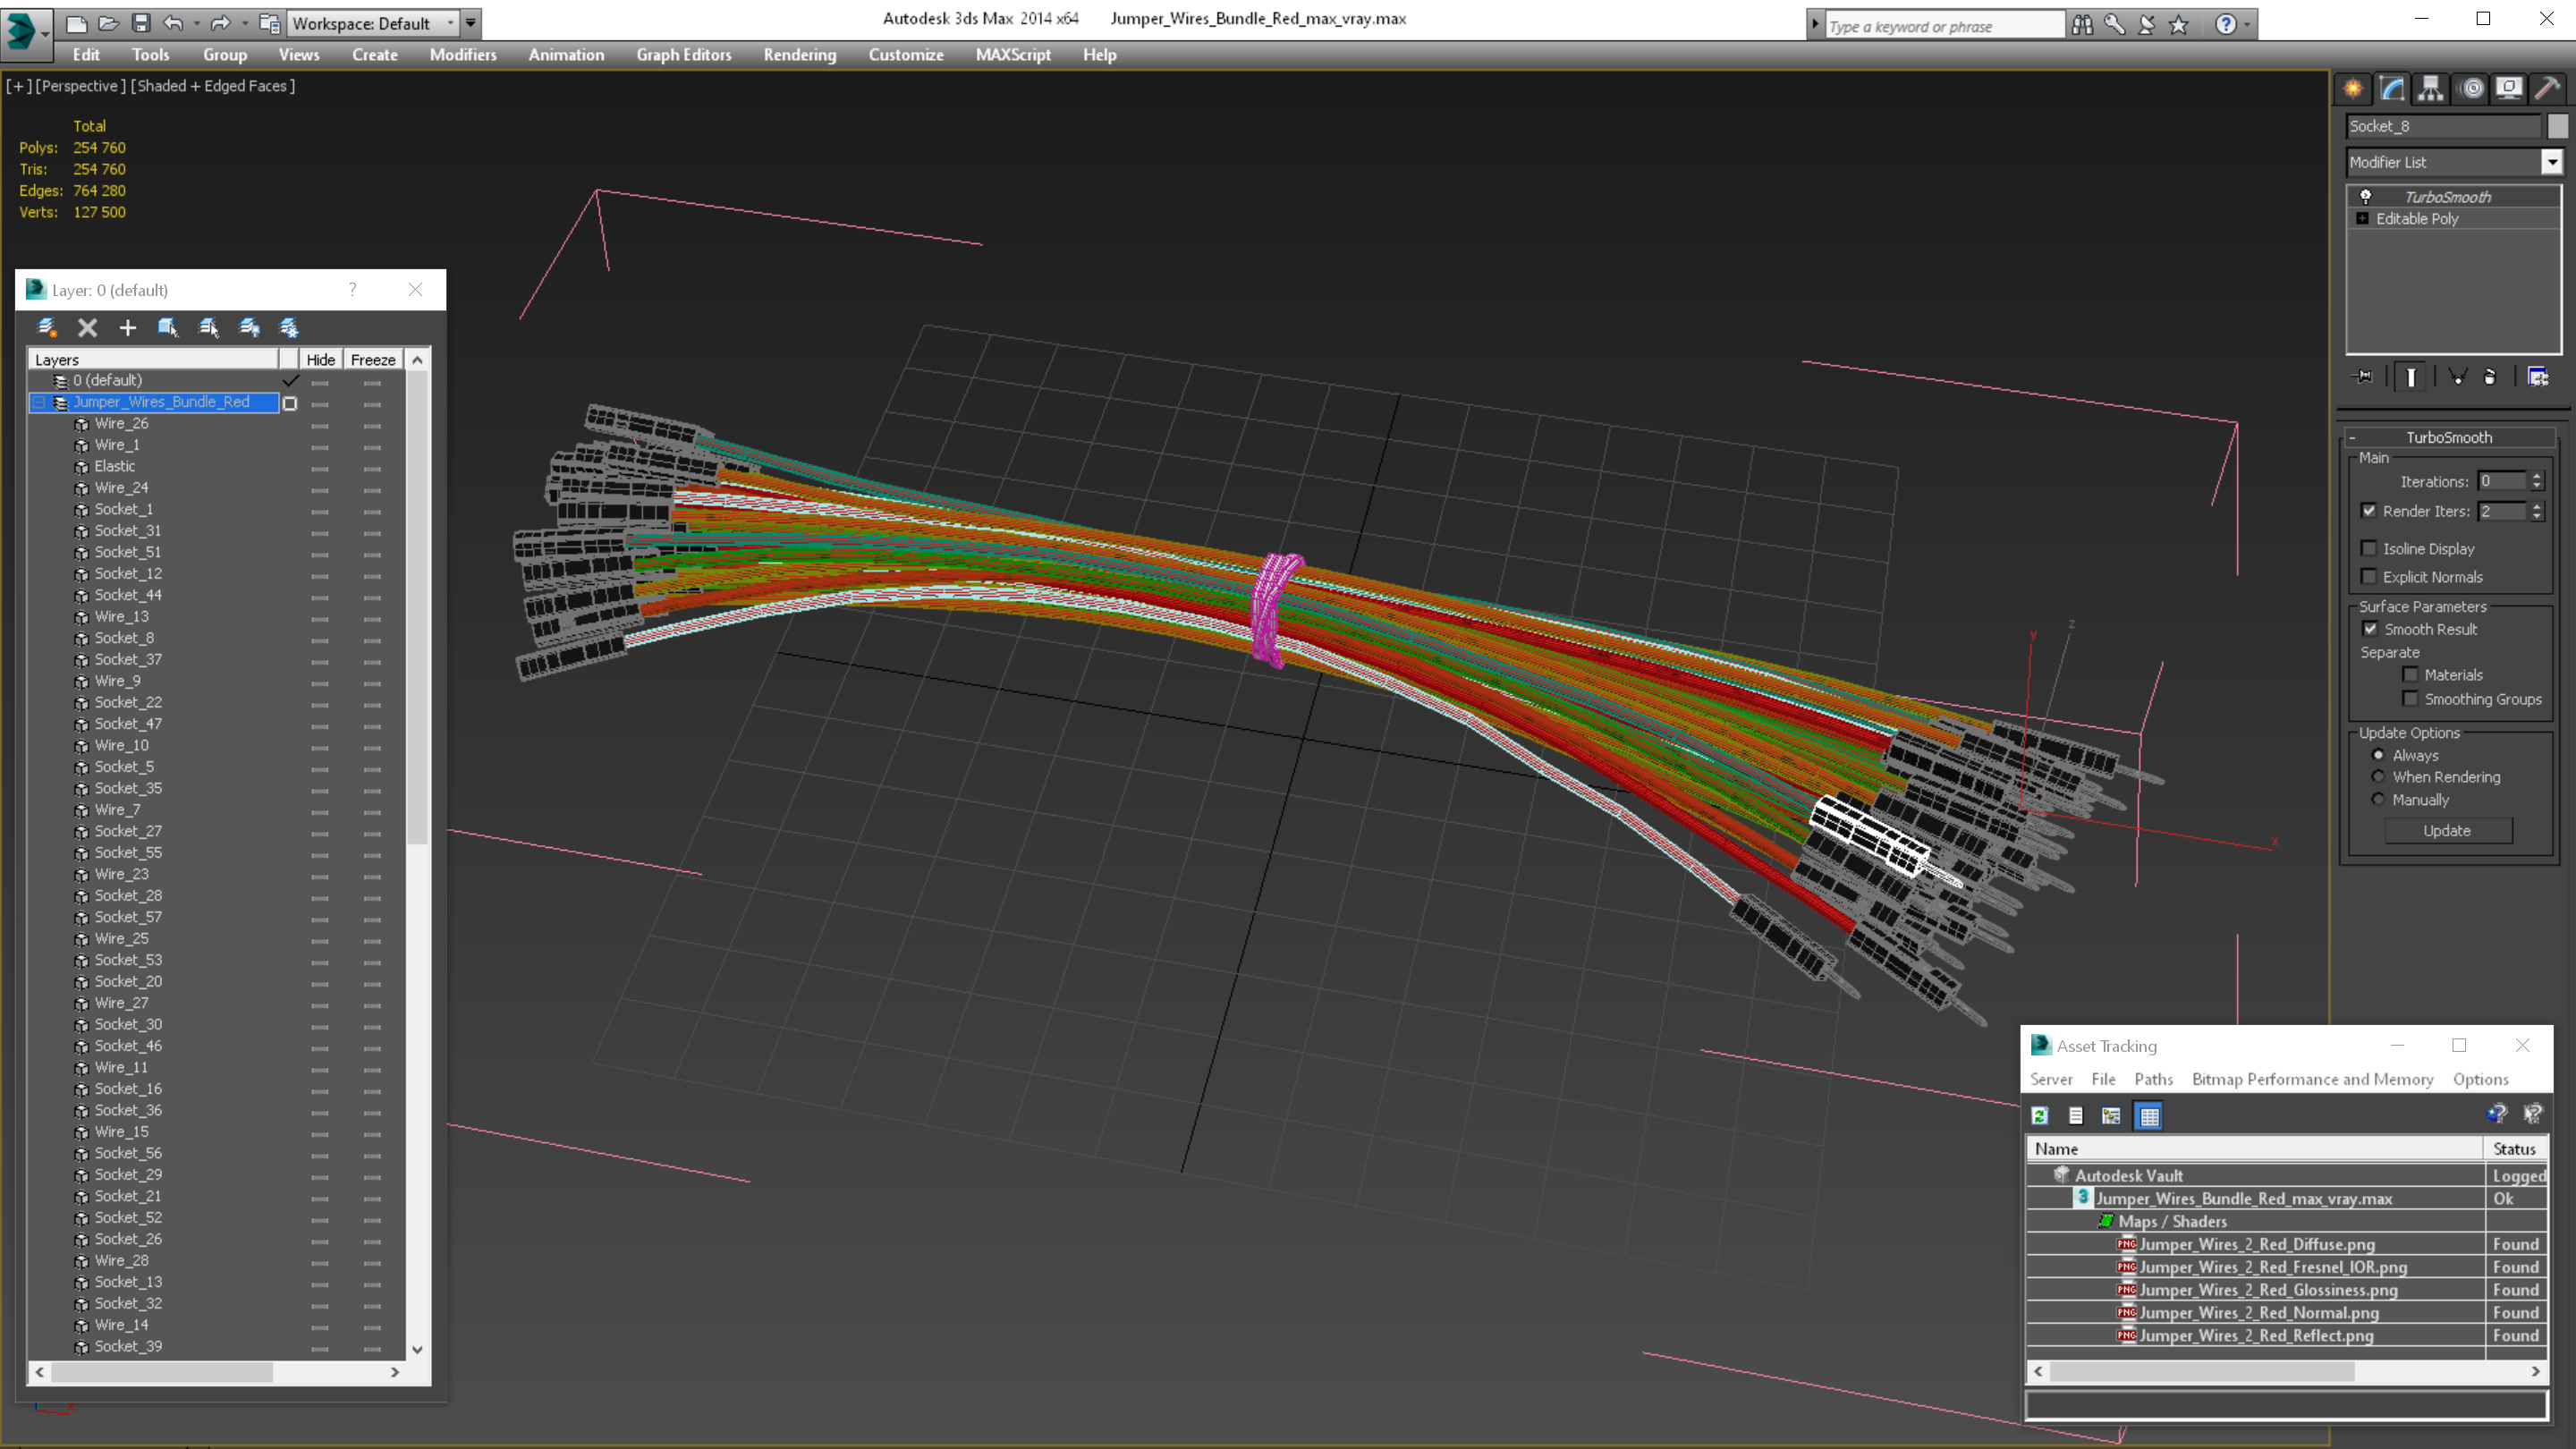Open the Graph Editors menu

coord(684,55)
